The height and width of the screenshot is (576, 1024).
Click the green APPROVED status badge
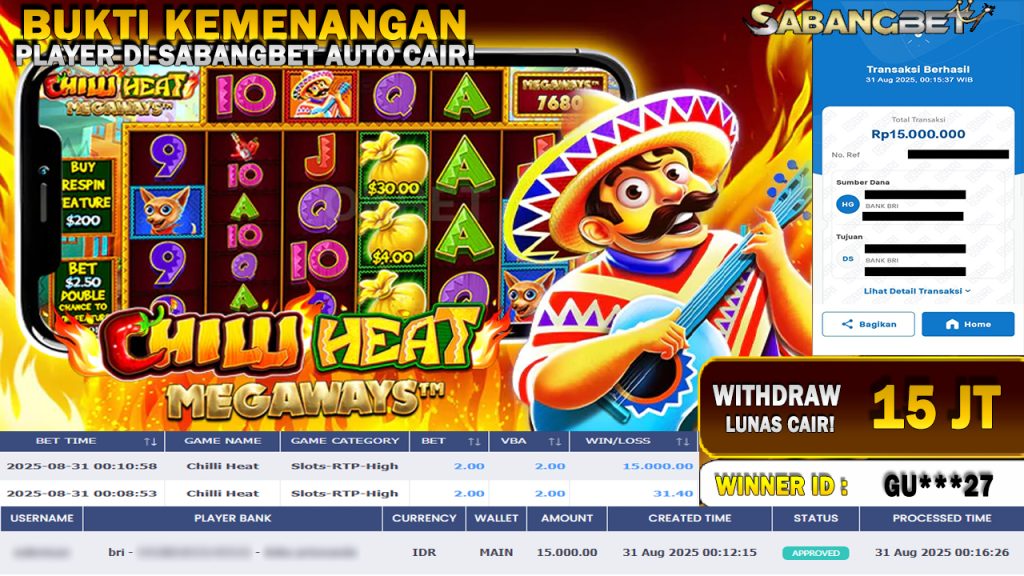[x=816, y=552]
